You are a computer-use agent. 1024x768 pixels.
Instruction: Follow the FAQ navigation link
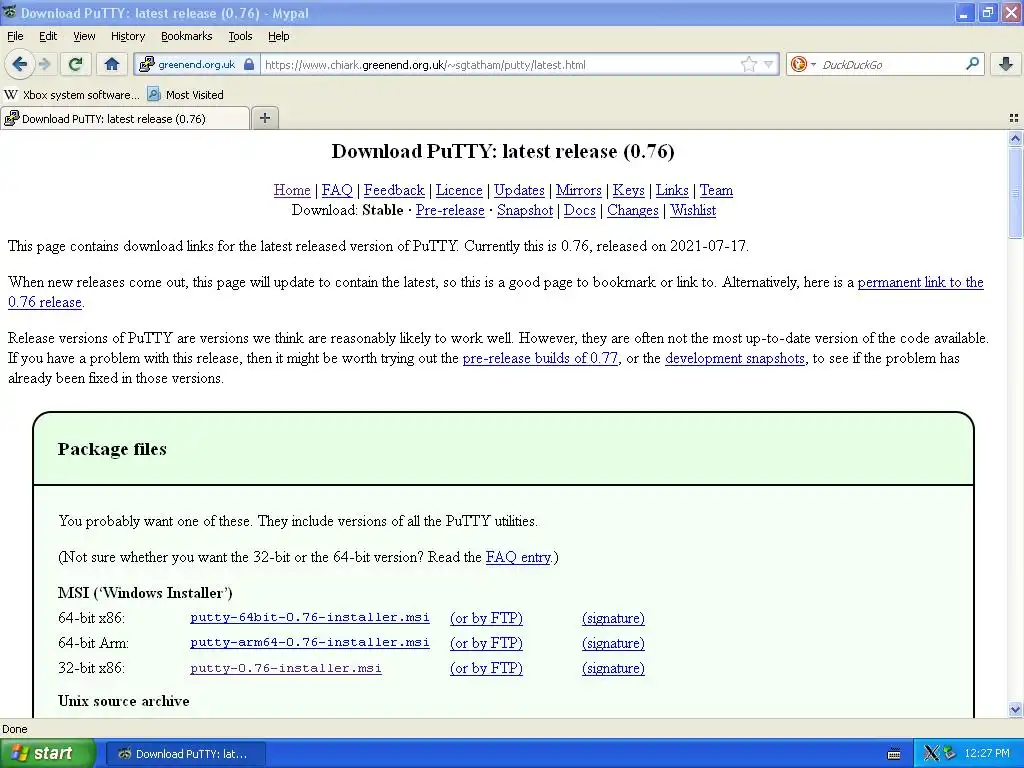337,190
